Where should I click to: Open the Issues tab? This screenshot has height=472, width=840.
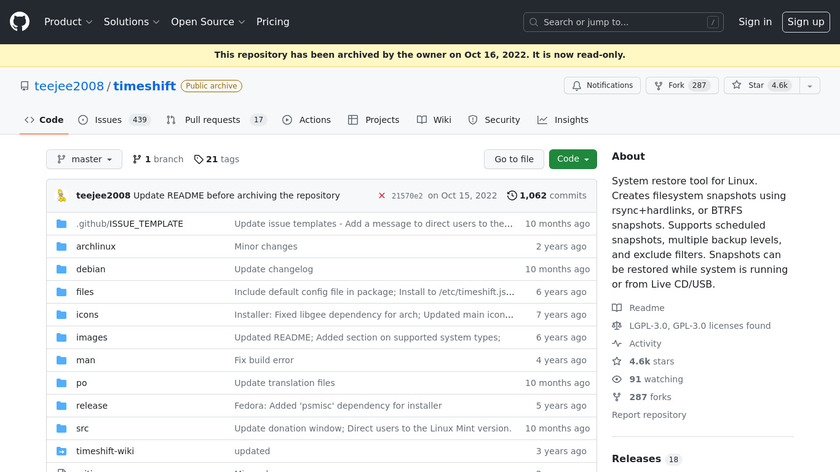click(x=114, y=120)
